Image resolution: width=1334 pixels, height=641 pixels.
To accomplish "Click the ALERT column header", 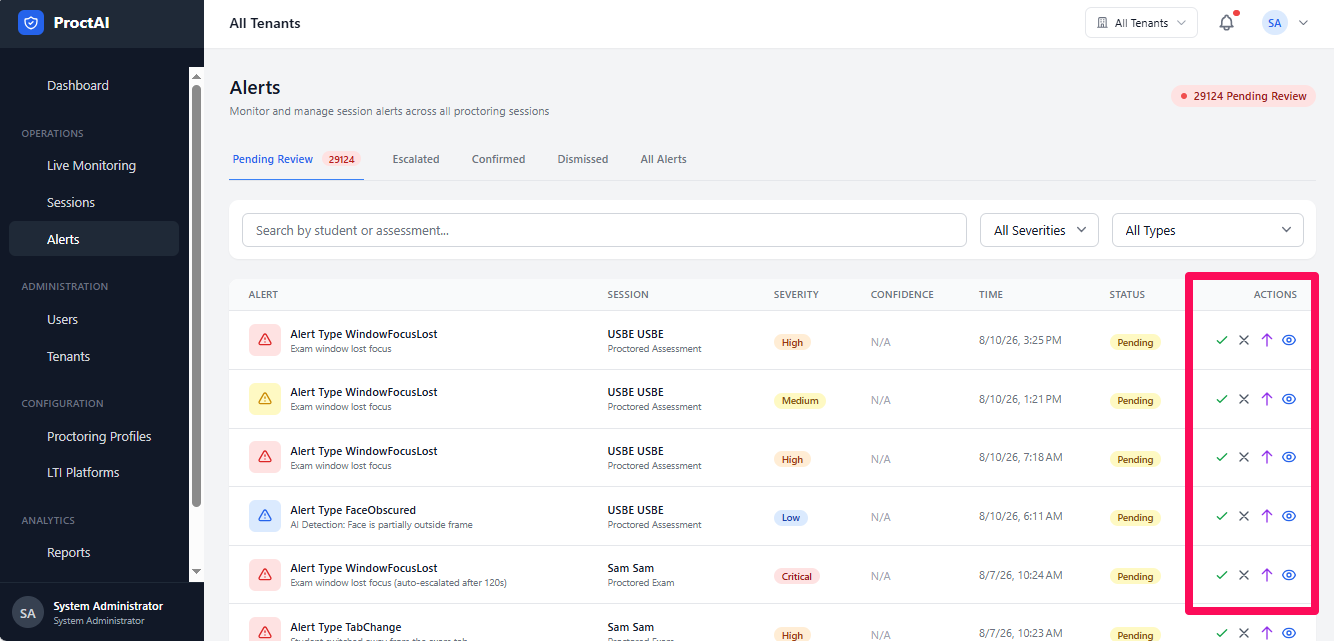I will (x=263, y=295).
